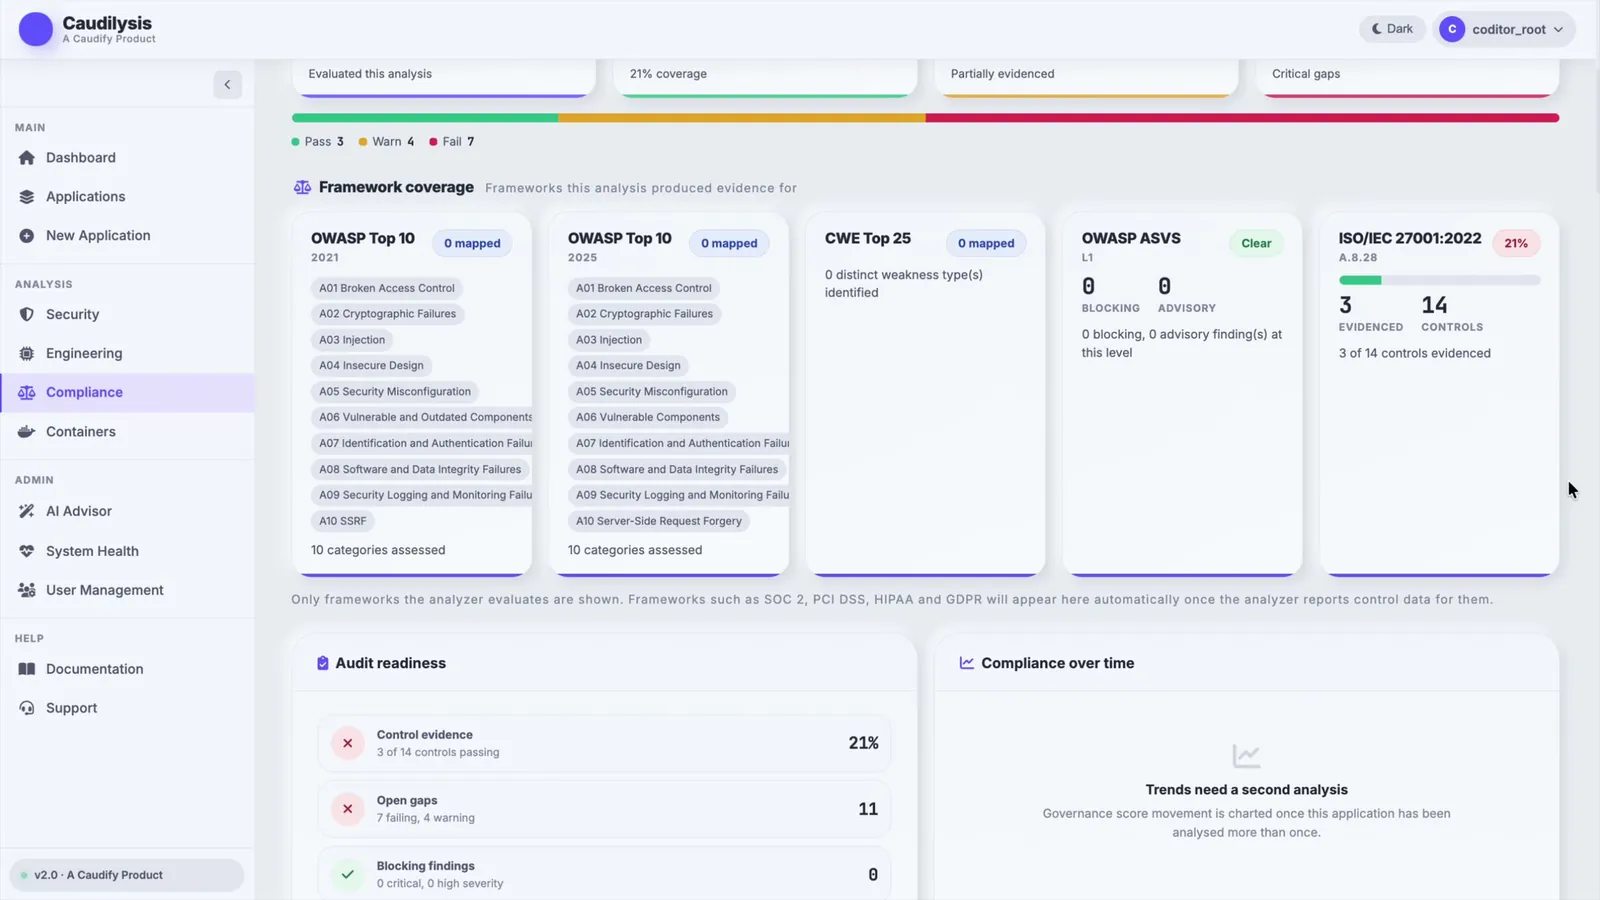This screenshot has width=1600, height=900.
Task: Click the System Health heartbeat icon
Action: point(27,551)
